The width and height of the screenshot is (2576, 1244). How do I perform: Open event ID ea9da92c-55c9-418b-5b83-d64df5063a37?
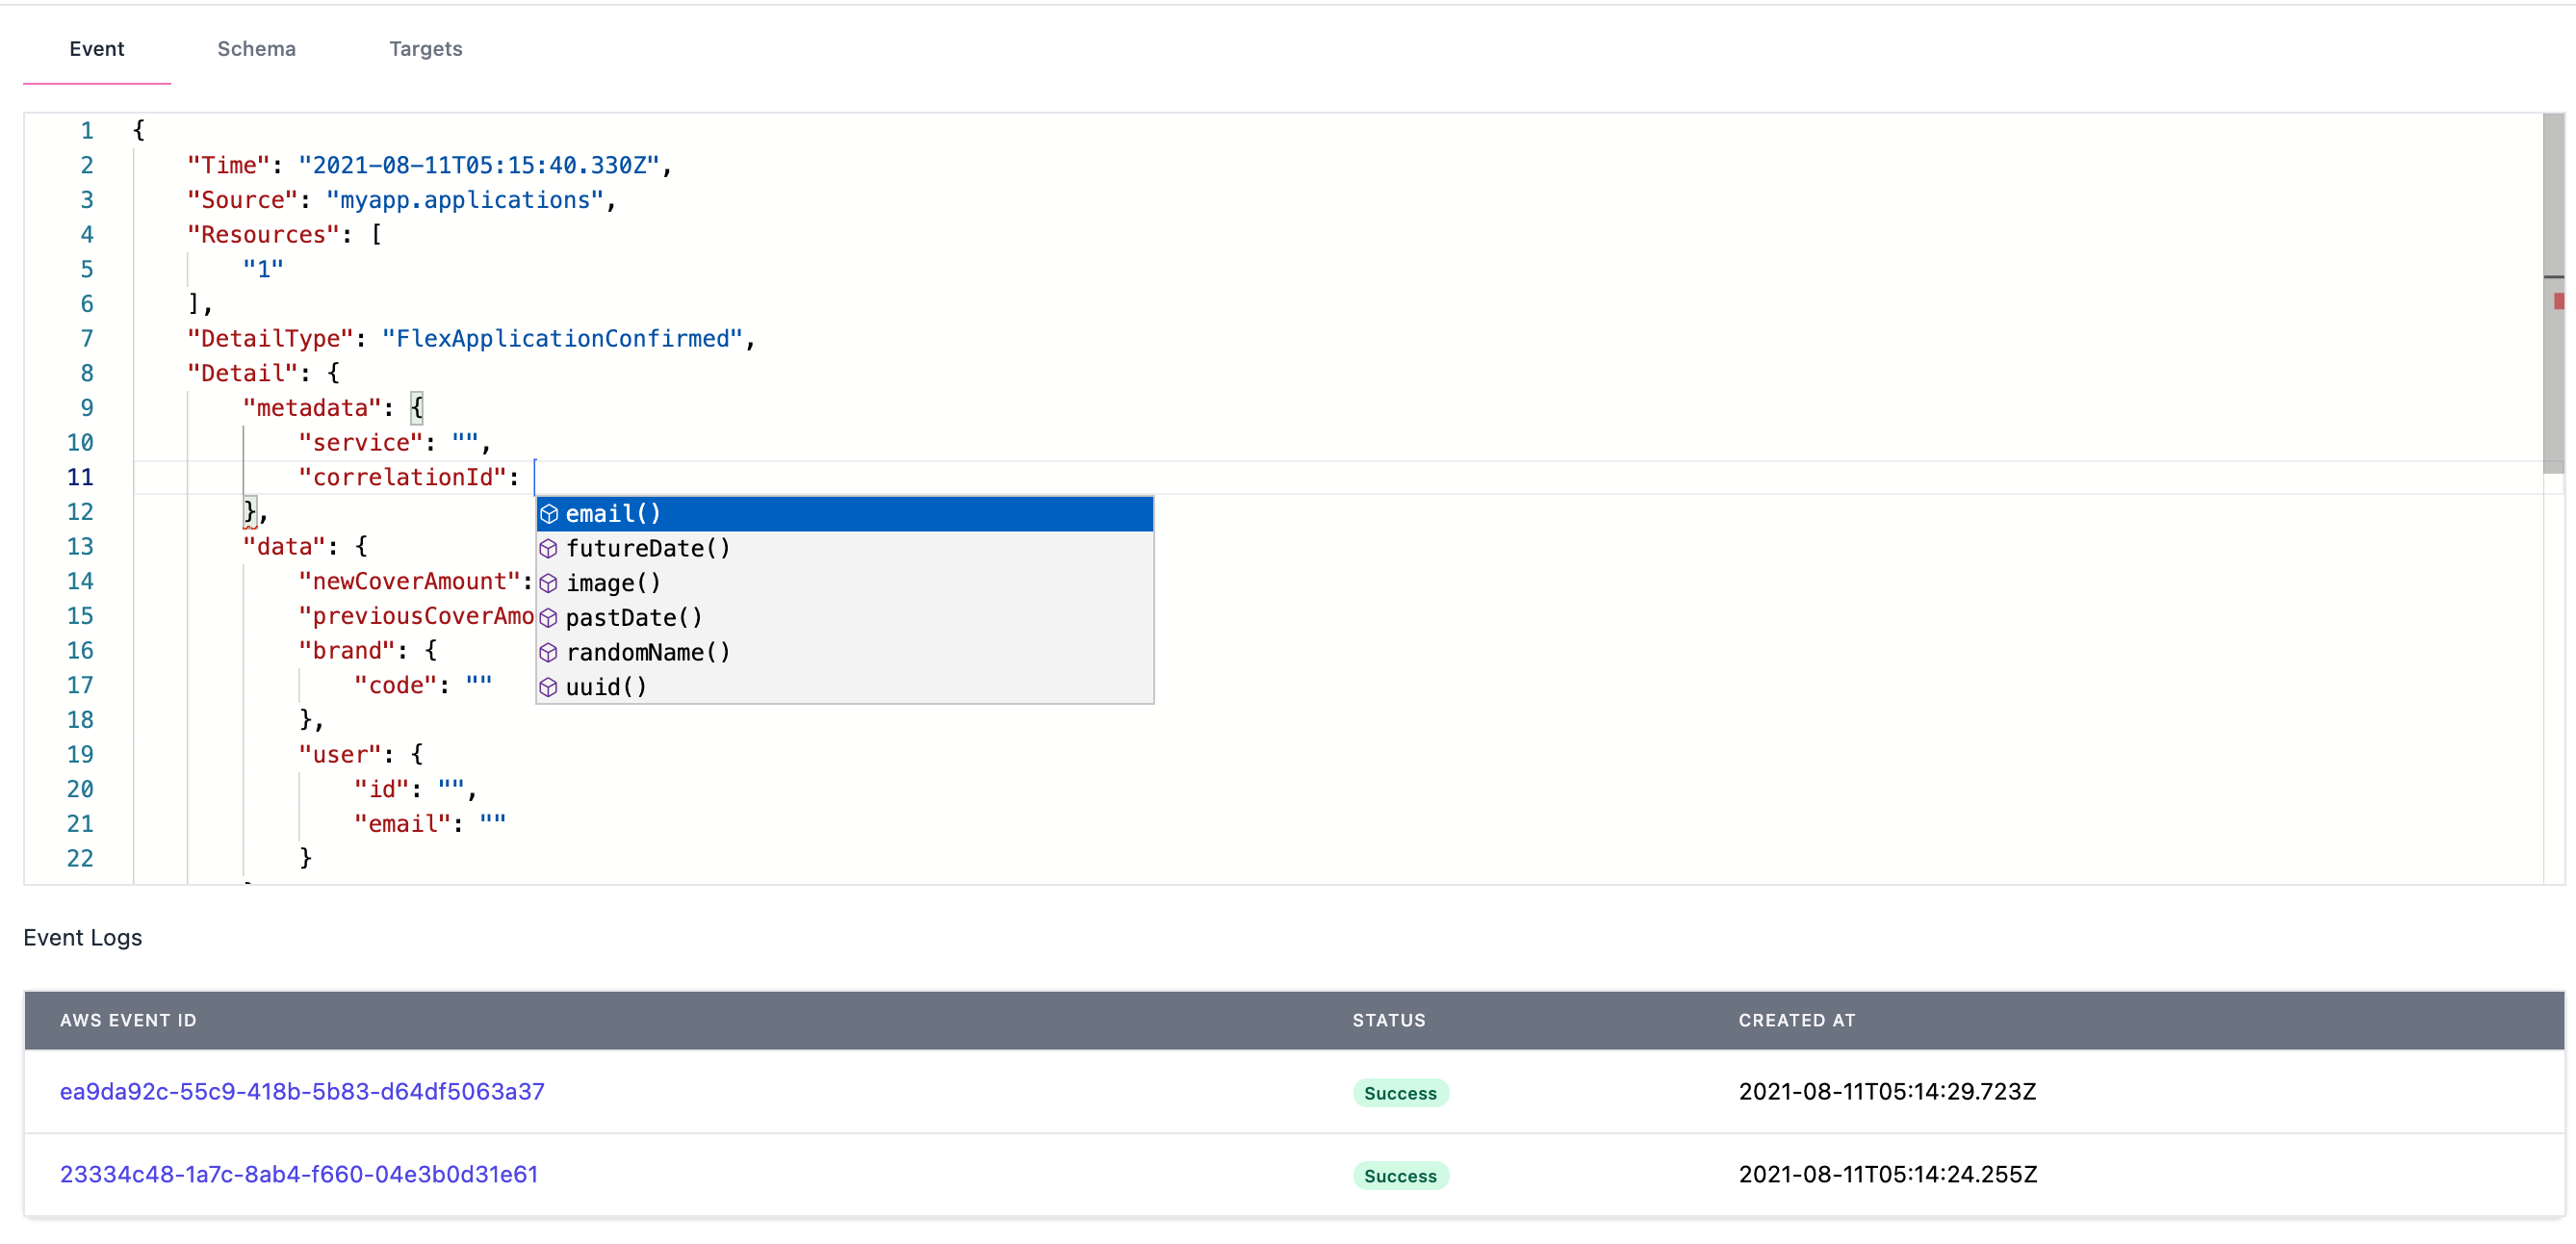[302, 1091]
